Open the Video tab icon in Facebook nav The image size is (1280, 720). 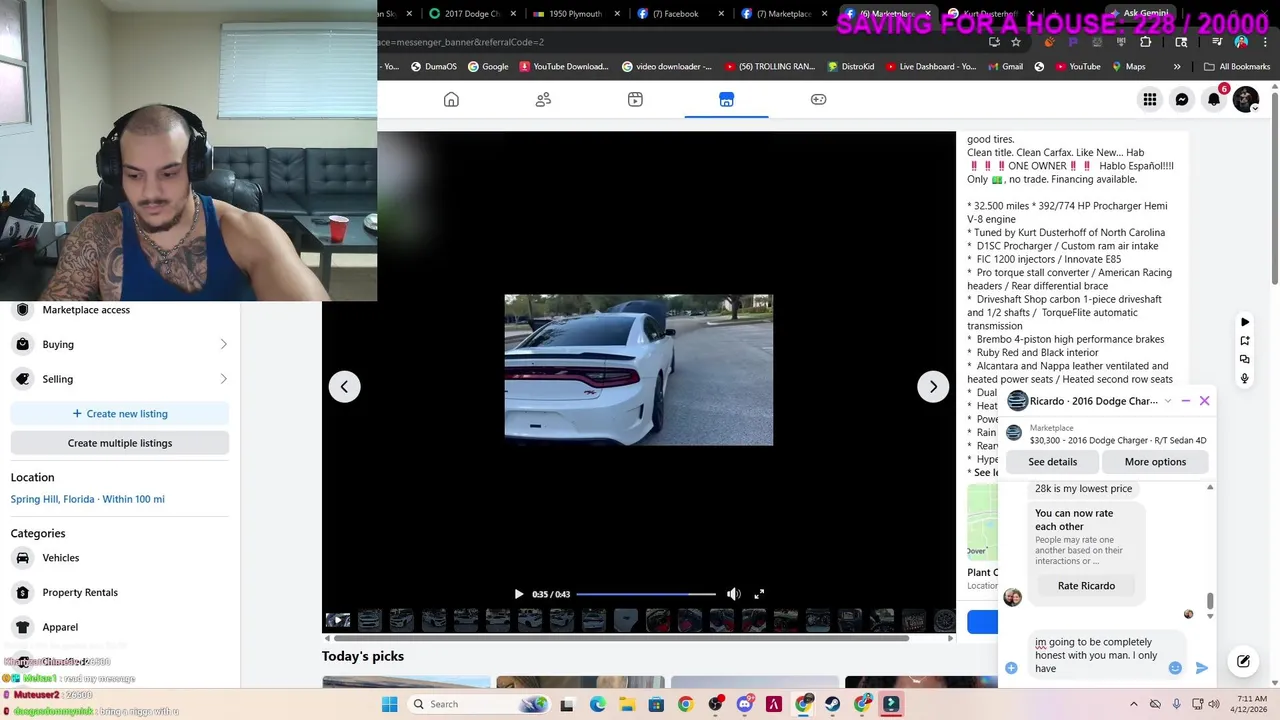pos(635,99)
